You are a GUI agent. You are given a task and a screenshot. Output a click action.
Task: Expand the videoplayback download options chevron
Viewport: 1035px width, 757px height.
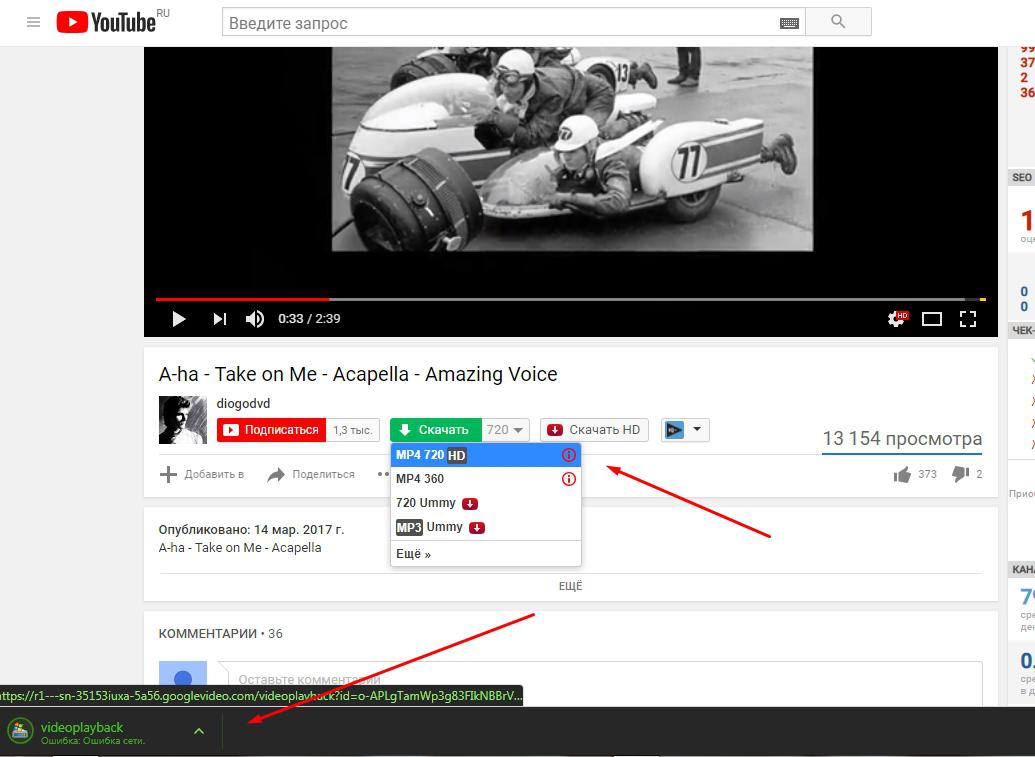click(199, 731)
